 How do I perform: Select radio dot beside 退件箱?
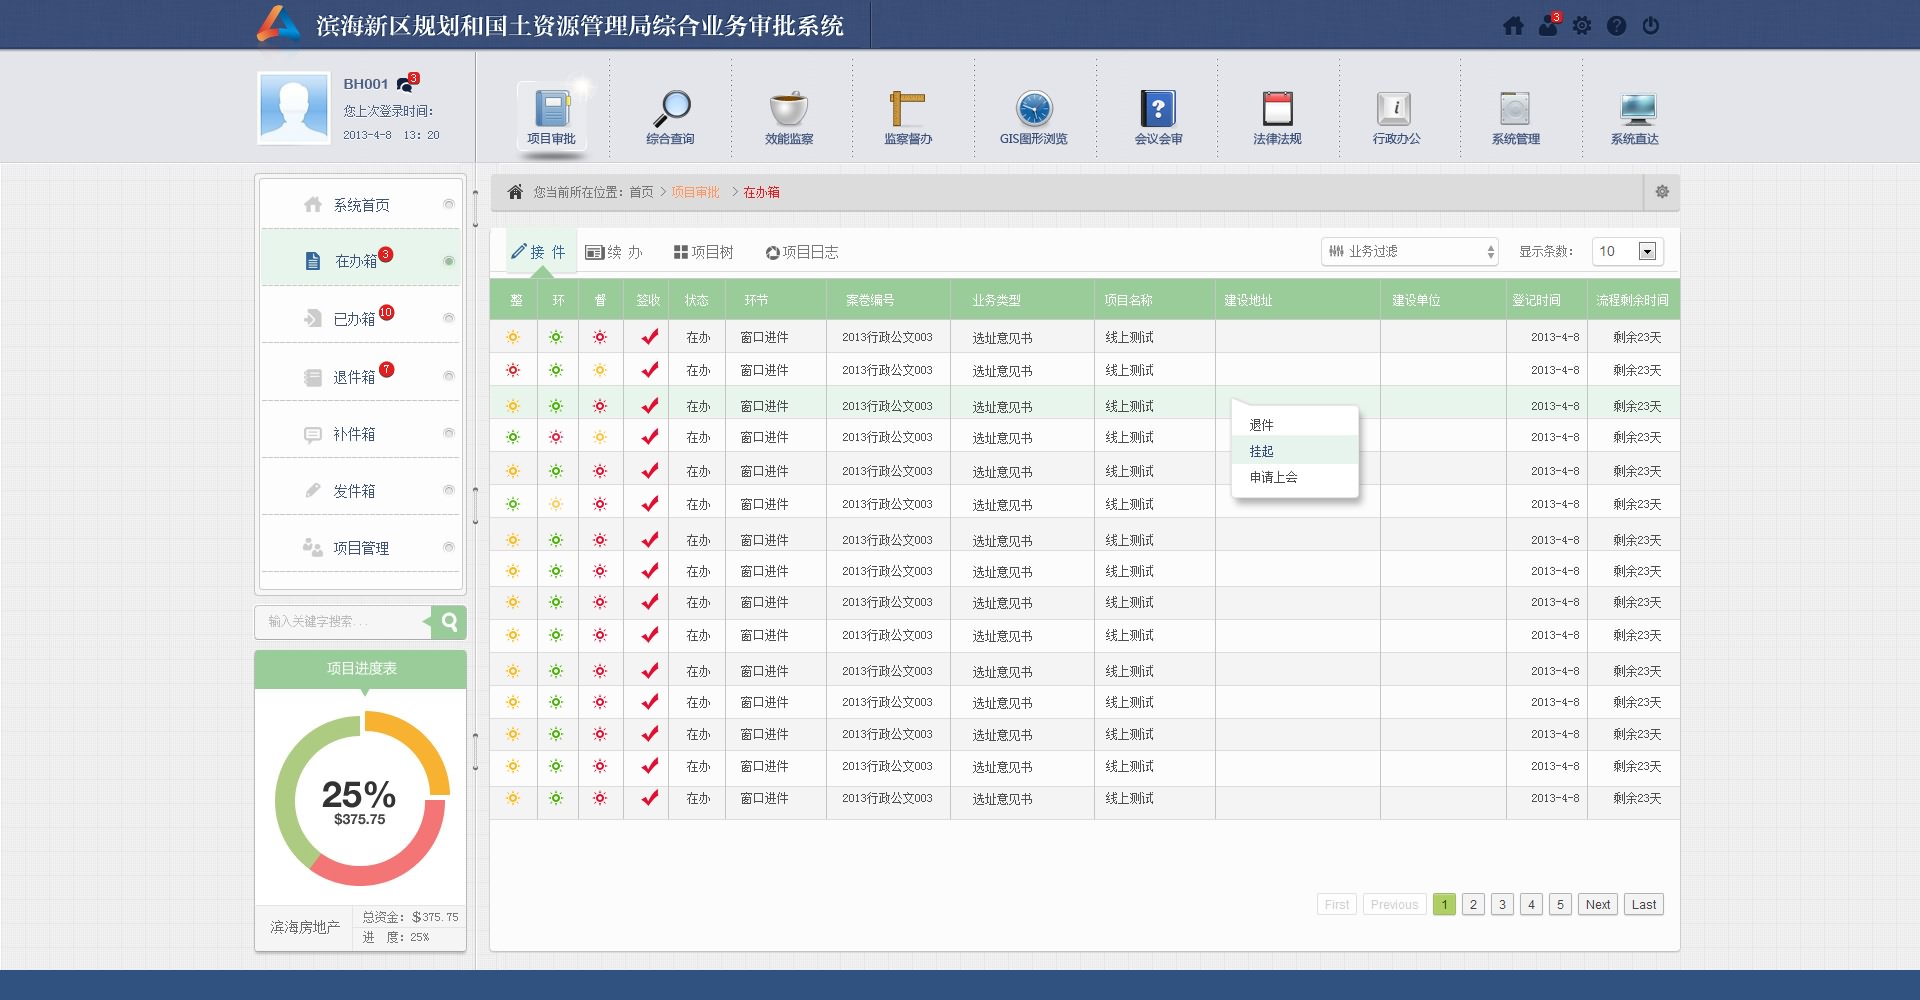449,376
